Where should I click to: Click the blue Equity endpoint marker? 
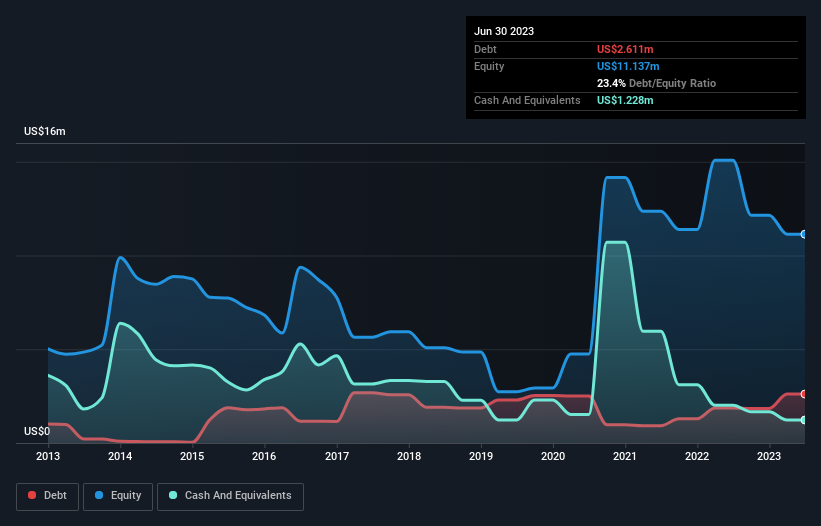(x=804, y=234)
